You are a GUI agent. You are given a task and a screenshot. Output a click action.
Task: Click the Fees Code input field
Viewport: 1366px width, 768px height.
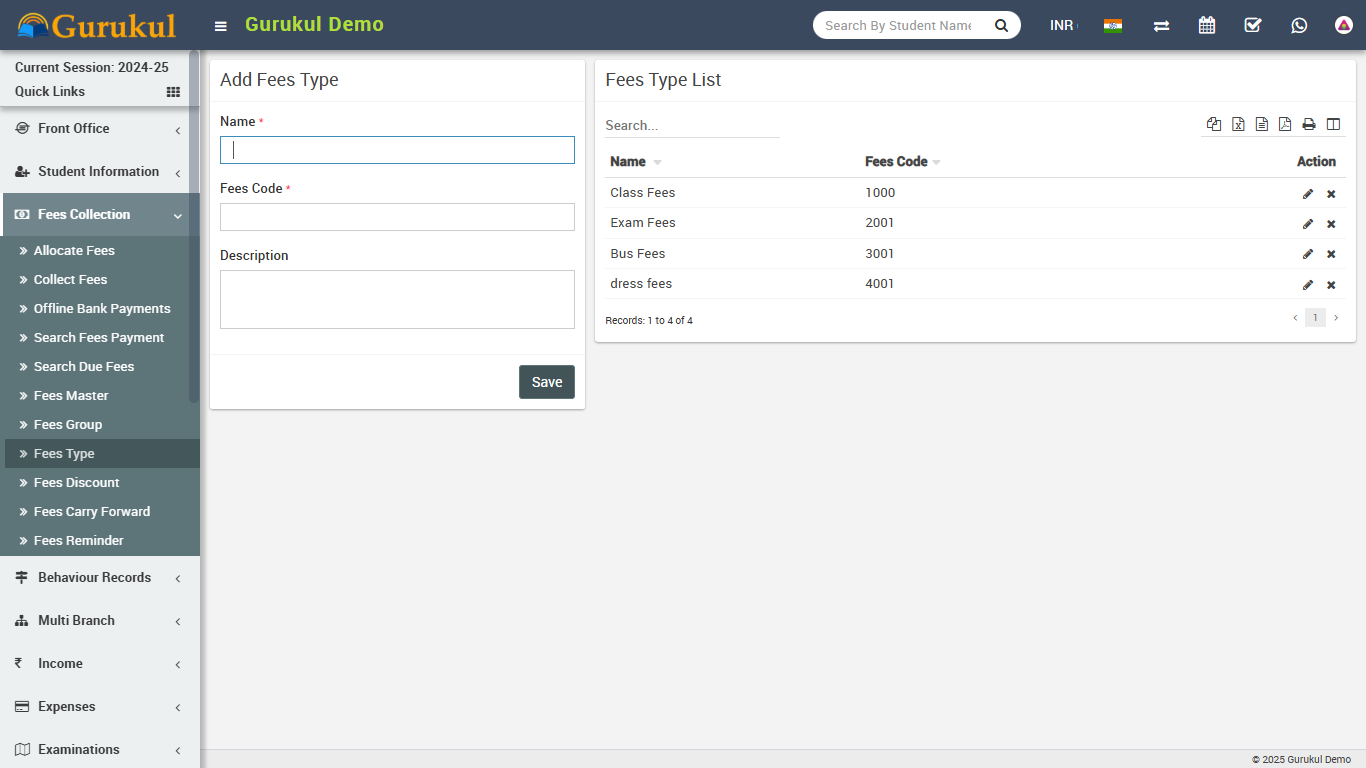397,217
